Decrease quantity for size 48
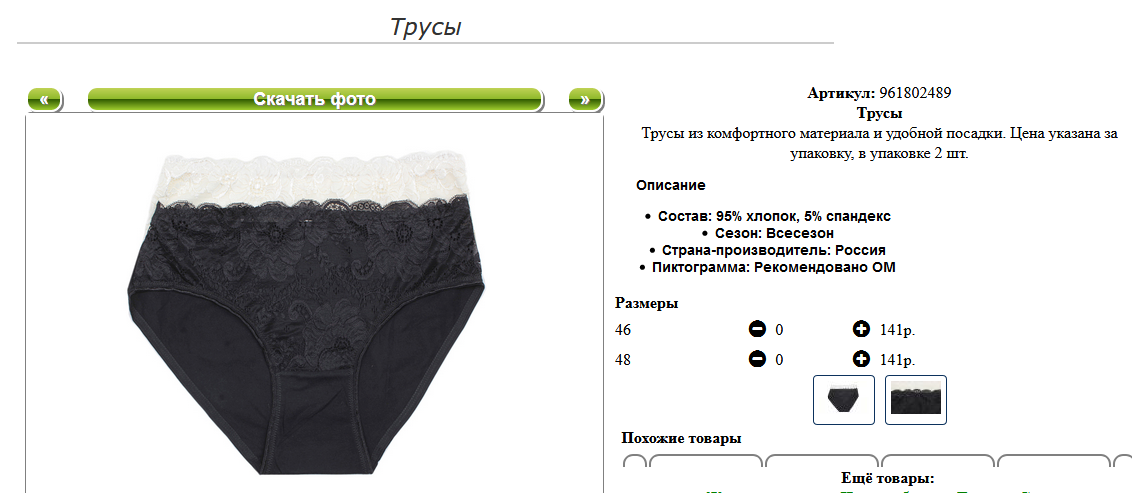1132x493 pixels. (x=757, y=359)
